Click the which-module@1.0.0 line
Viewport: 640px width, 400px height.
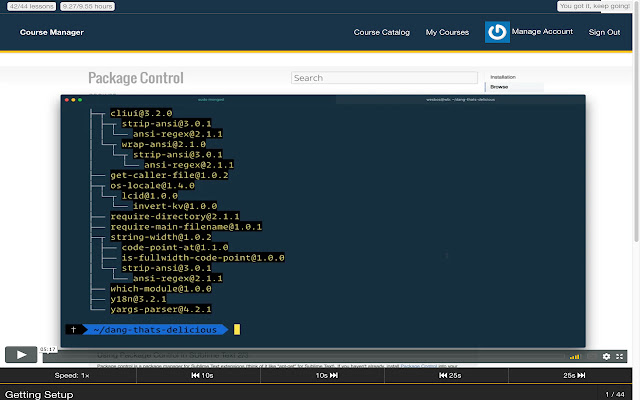click(x=161, y=289)
